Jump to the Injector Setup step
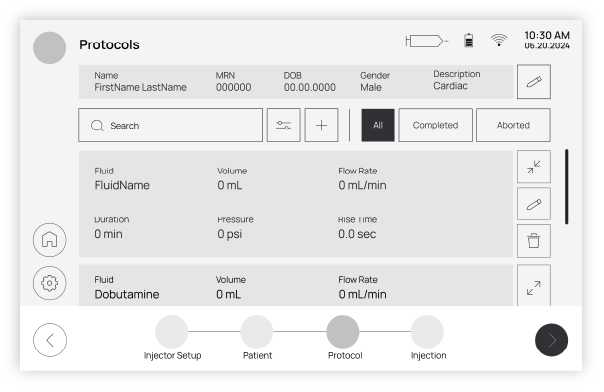 pos(172,332)
